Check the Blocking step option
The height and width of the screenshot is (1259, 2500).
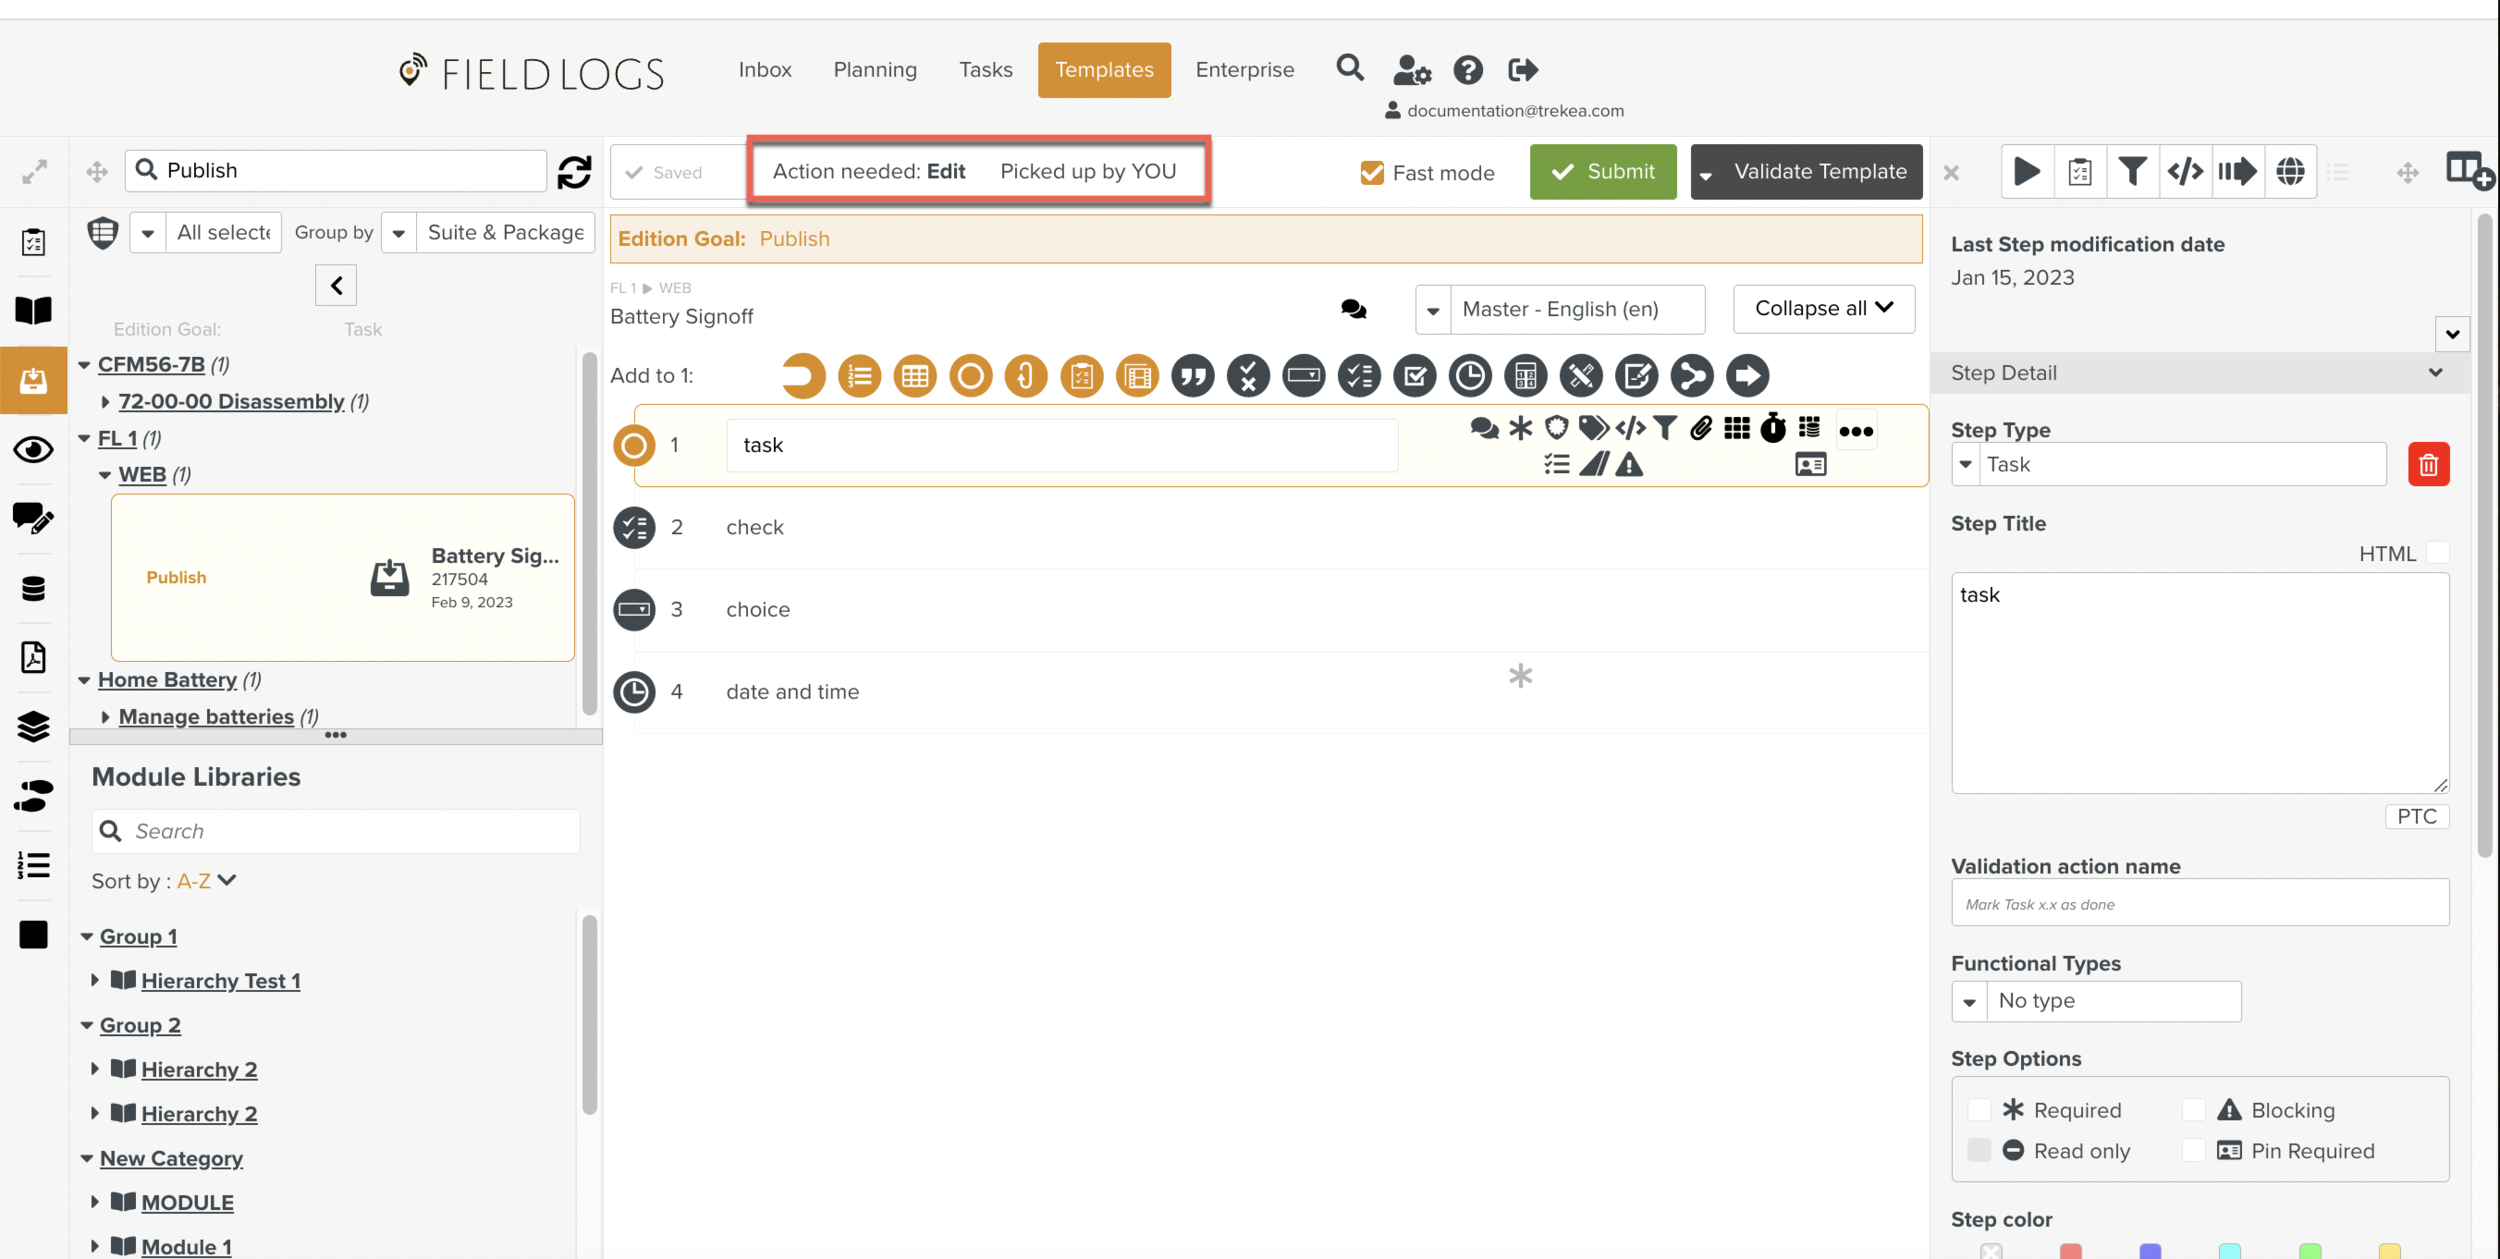click(x=2193, y=1110)
